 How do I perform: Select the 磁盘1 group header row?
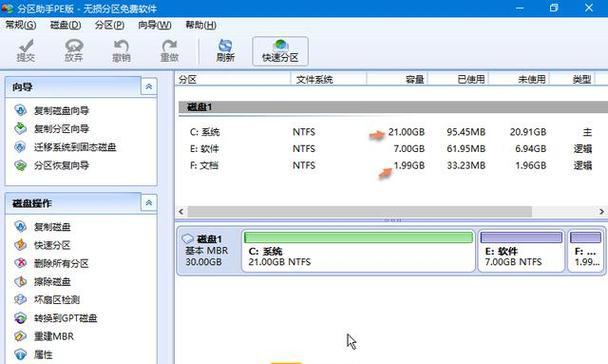click(393, 107)
